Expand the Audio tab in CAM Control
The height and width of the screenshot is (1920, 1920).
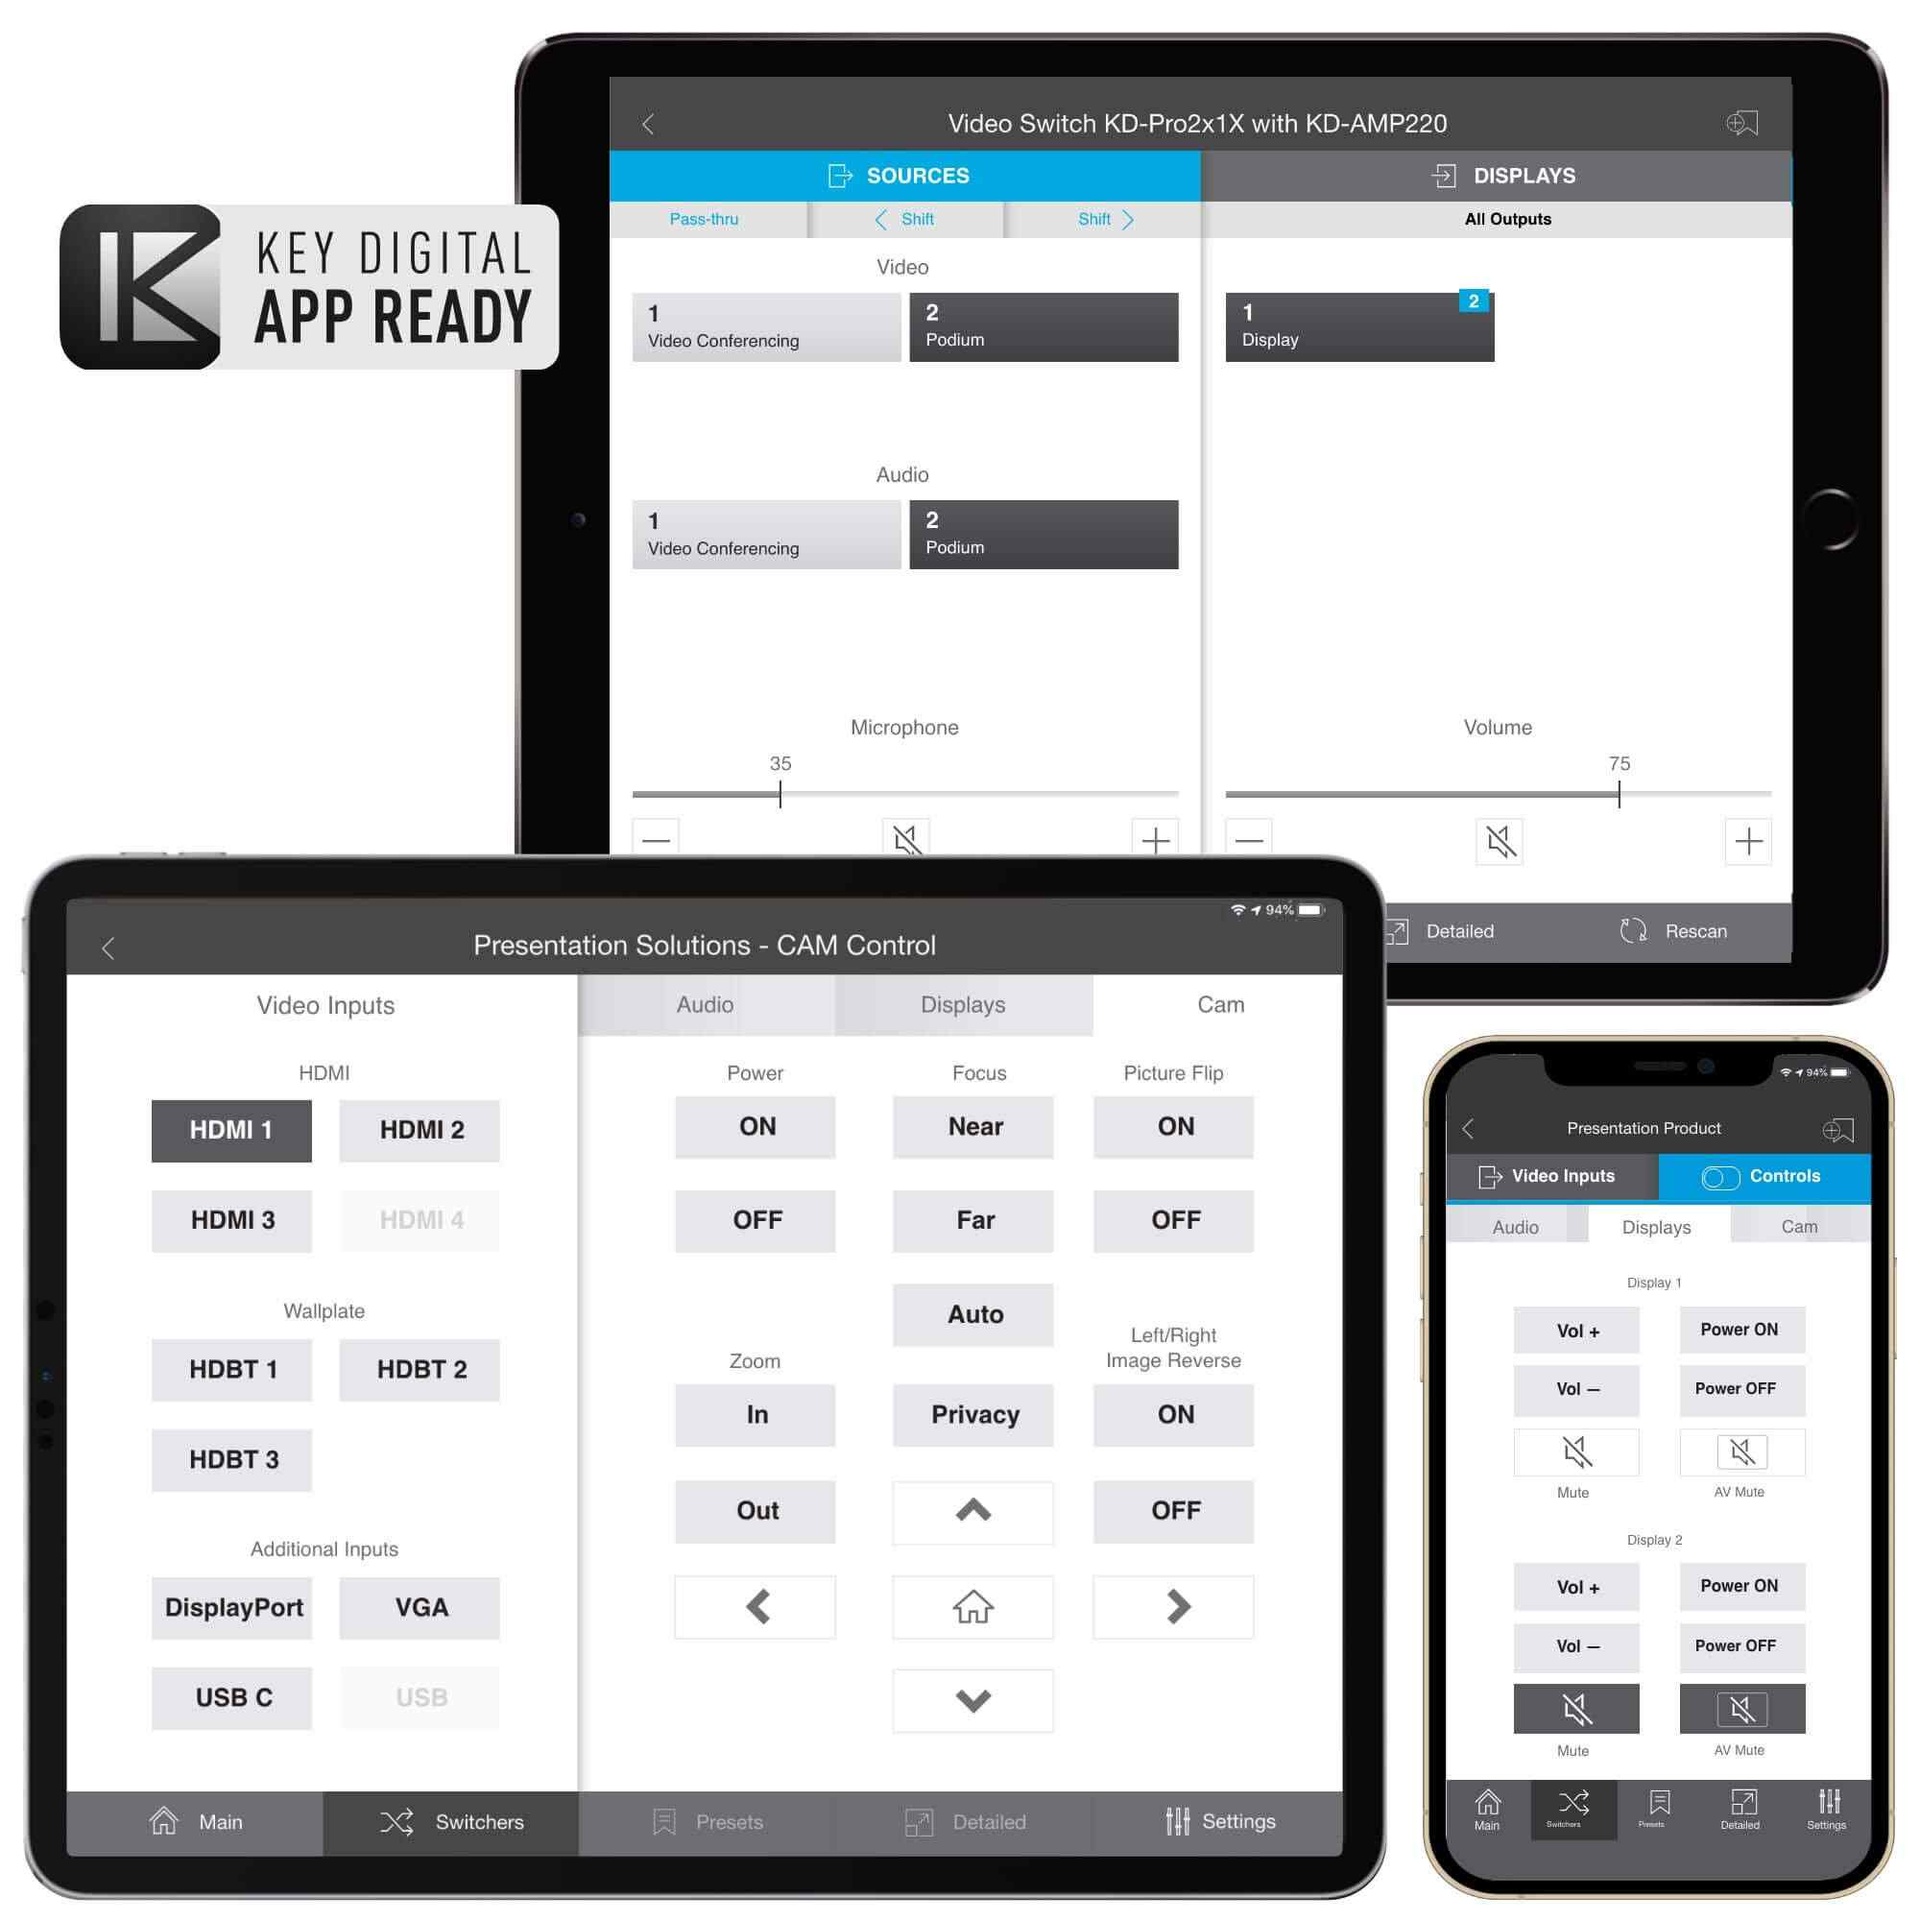click(702, 1006)
